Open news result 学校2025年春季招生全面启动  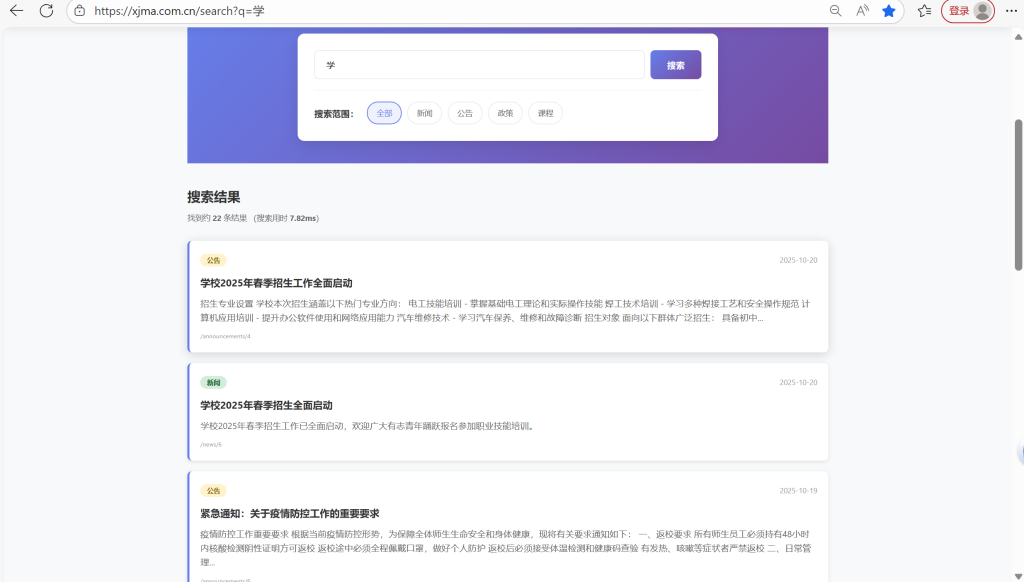[x=266, y=405]
